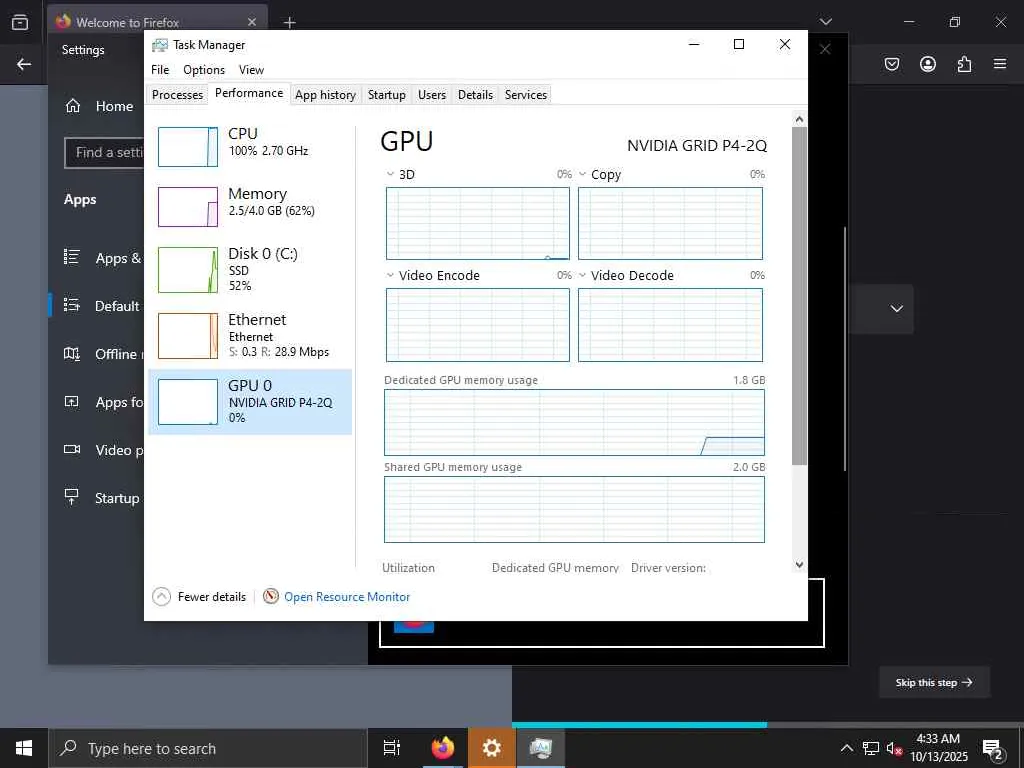Open Task View on the taskbar
The width and height of the screenshot is (1024, 768).
pos(392,748)
